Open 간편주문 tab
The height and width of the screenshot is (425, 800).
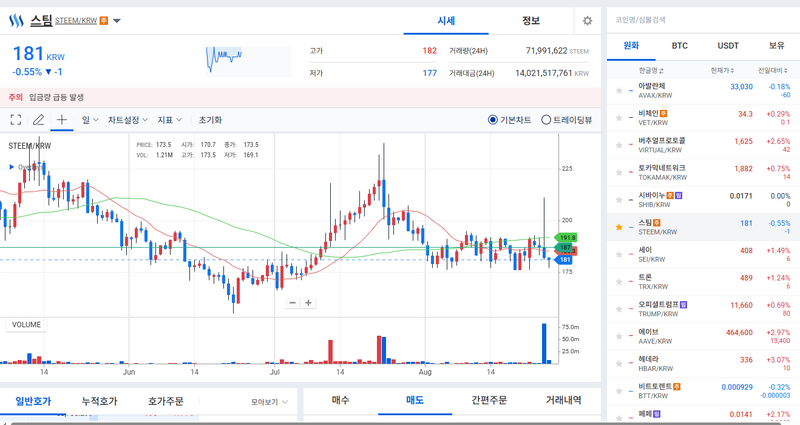pyautogui.click(x=489, y=401)
